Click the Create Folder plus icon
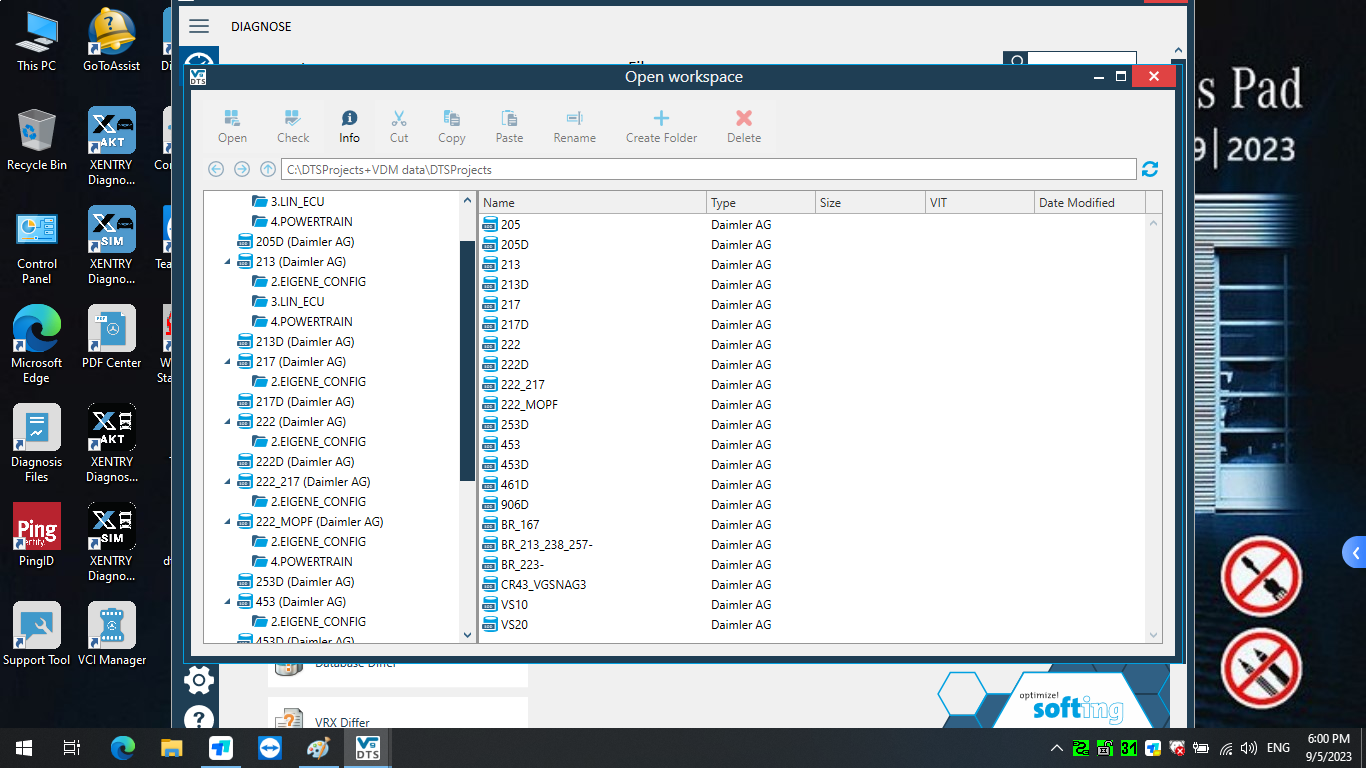Screen dimensions: 1366x768 tap(661, 124)
